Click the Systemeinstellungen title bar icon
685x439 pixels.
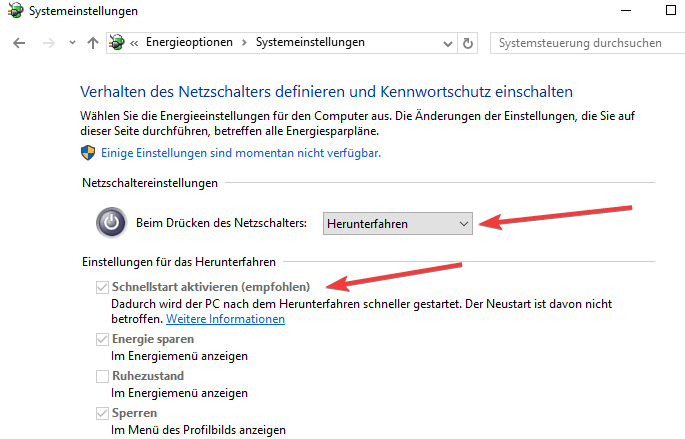coord(16,10)
